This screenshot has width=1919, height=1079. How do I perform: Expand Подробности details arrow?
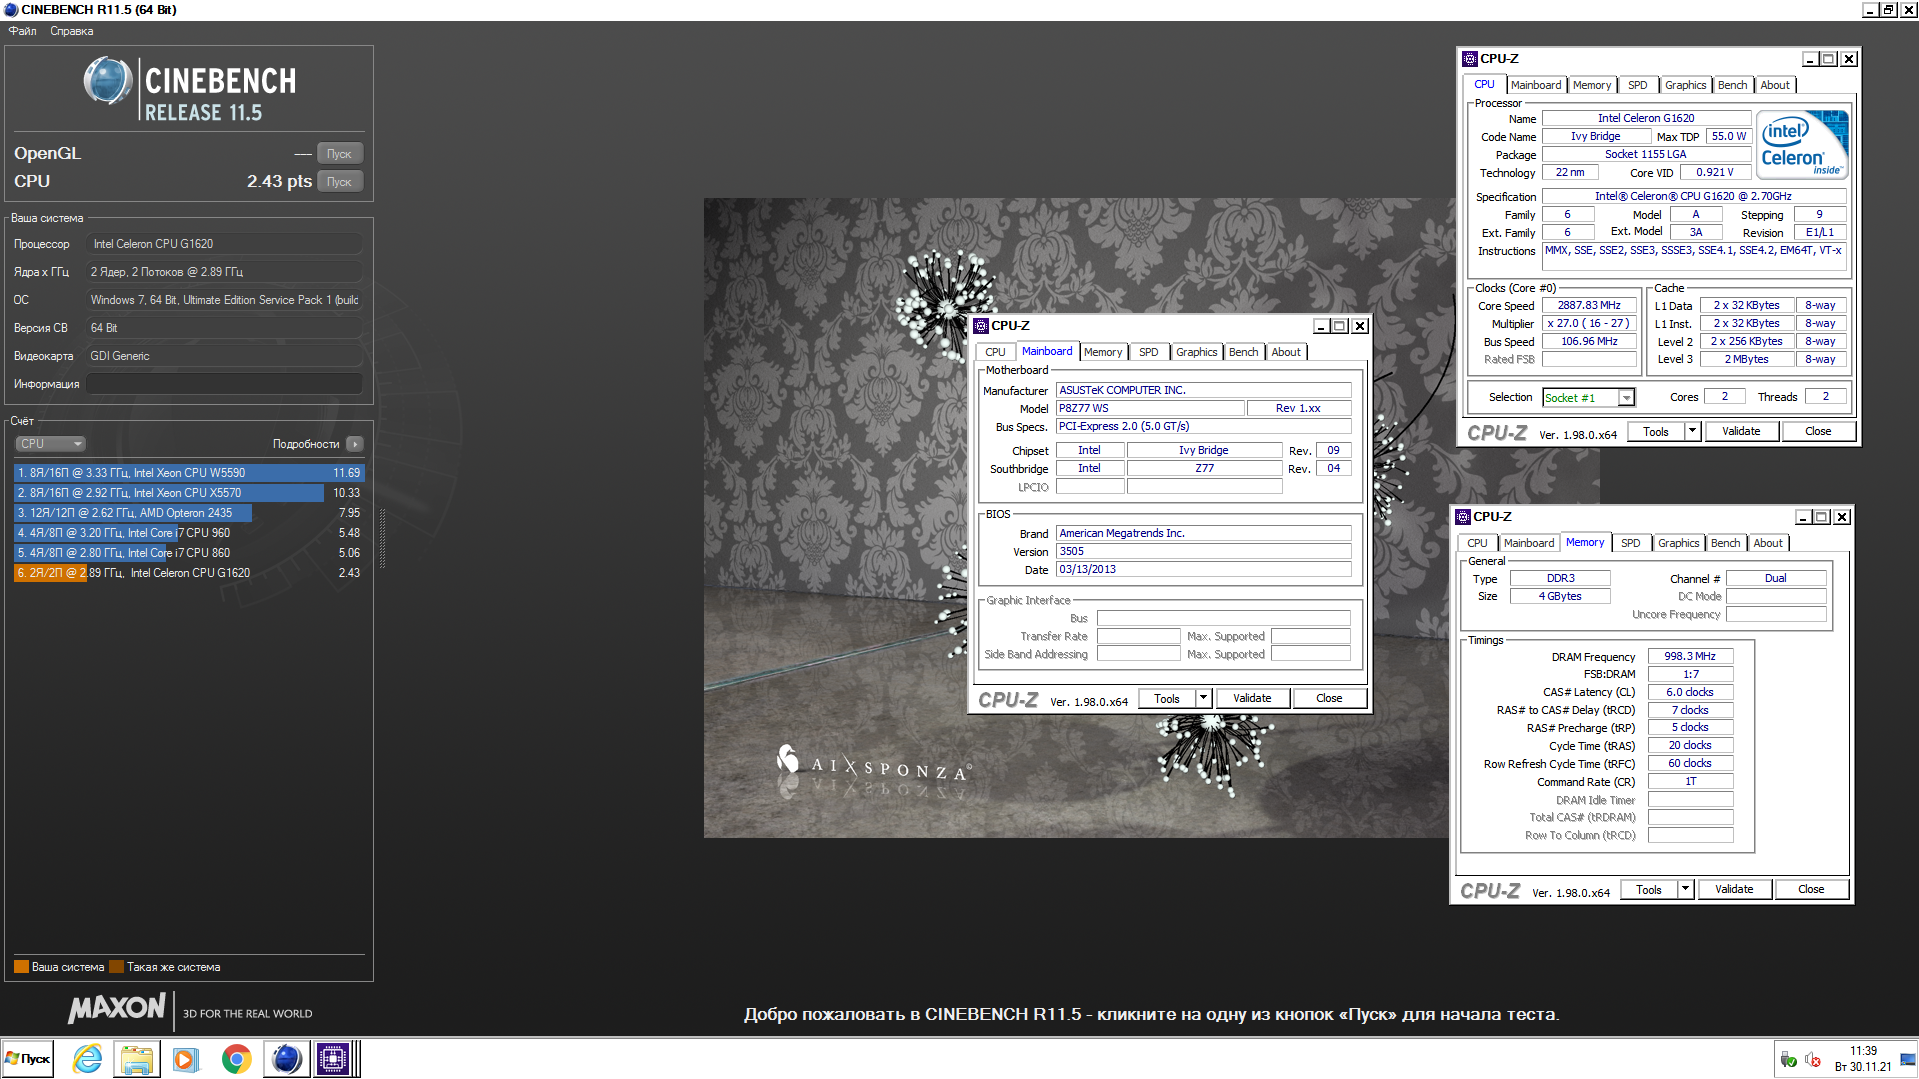pyautogui.click(x=355, y=444)
